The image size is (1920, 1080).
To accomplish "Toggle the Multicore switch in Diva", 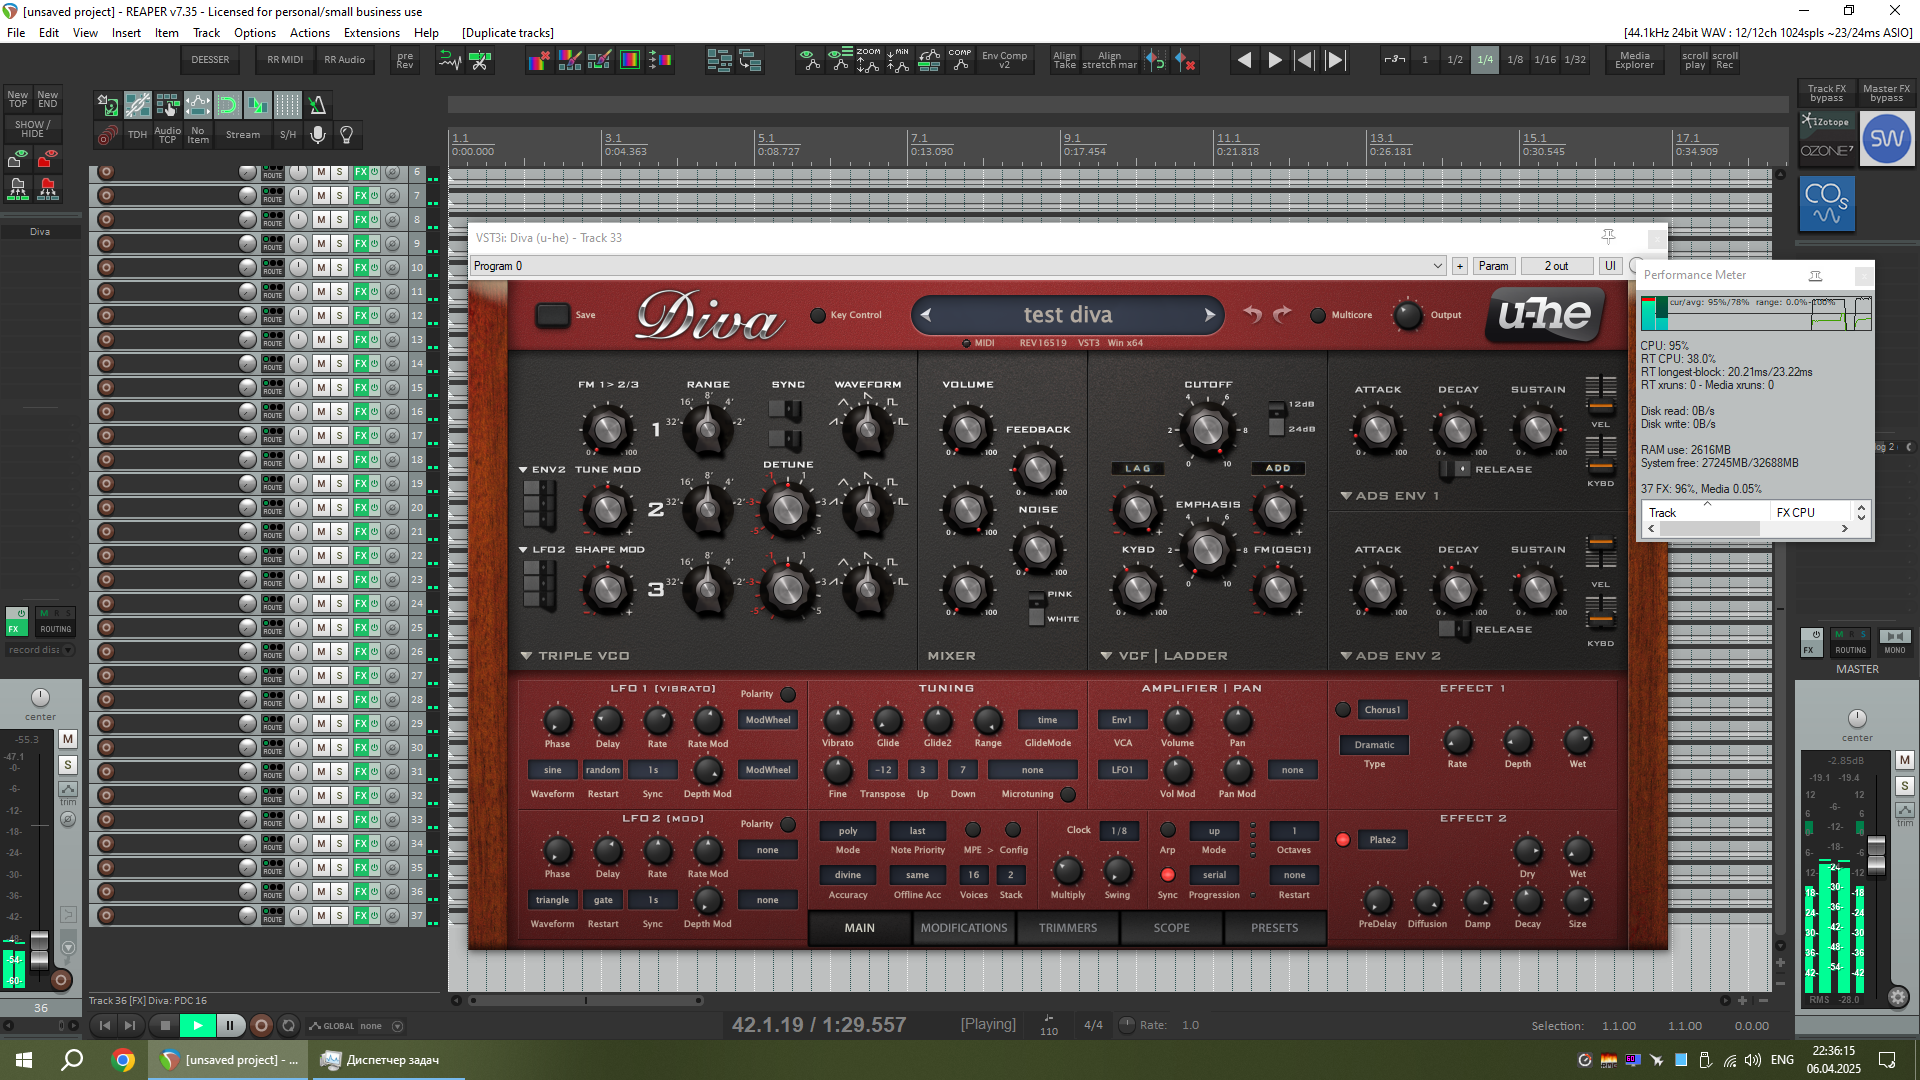I will pos(1318,315).
